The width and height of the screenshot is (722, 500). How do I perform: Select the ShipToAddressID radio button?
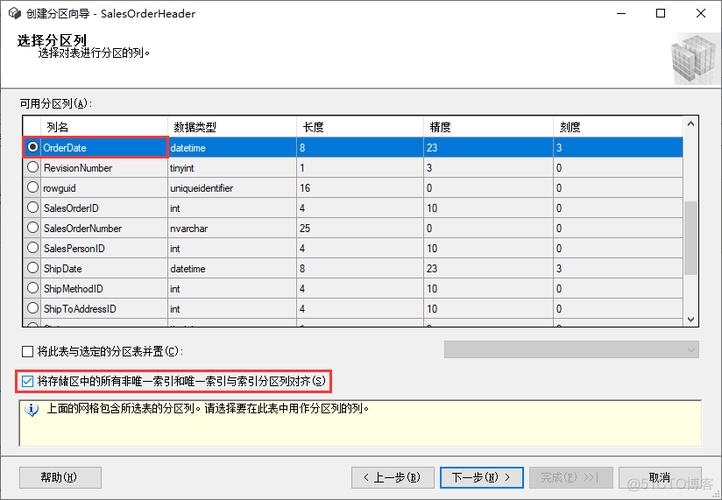pyautogui.click(x=33, y=308)
